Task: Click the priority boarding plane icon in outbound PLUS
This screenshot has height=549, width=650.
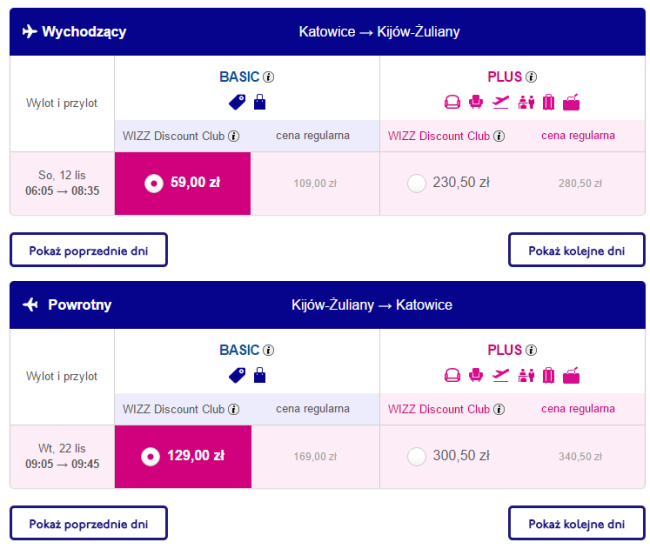Action: 501,101
